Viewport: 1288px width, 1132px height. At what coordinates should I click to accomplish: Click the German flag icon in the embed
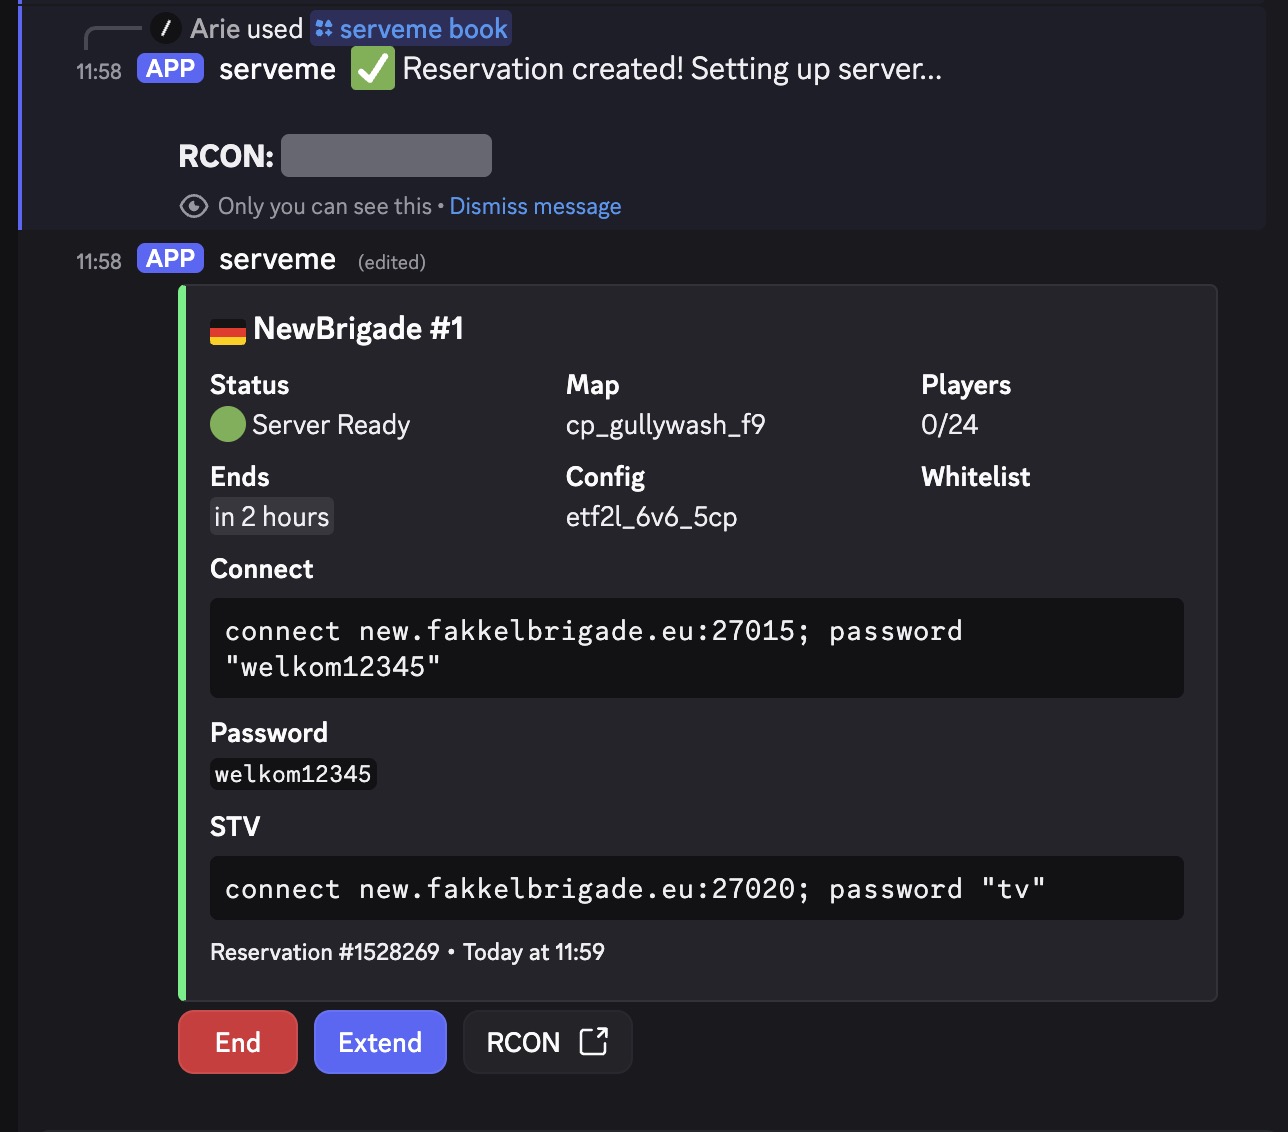click(x=228, y=331)
